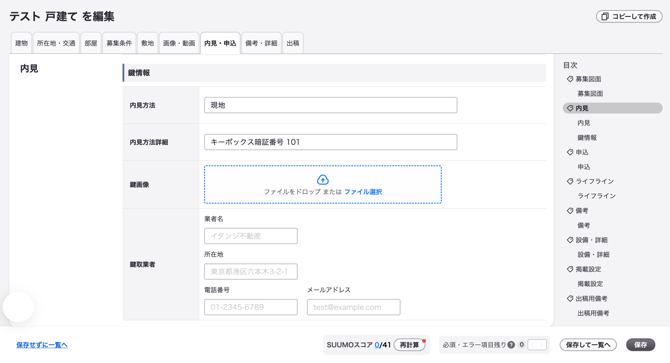
Task: Jump to 鍵情報 in table of contents
Action: (x=587, y=138)
